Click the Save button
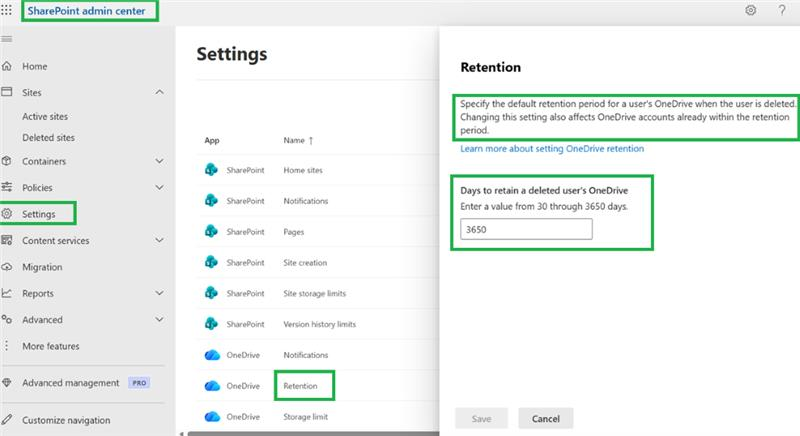This screenshot has width=800, height=436. click(481, 419)
